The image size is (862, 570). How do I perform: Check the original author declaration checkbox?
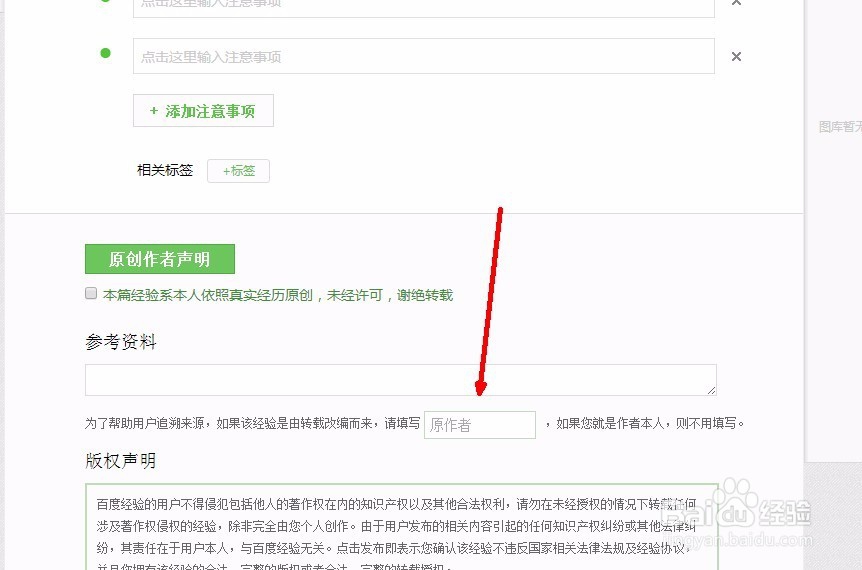tap(91, 294)
